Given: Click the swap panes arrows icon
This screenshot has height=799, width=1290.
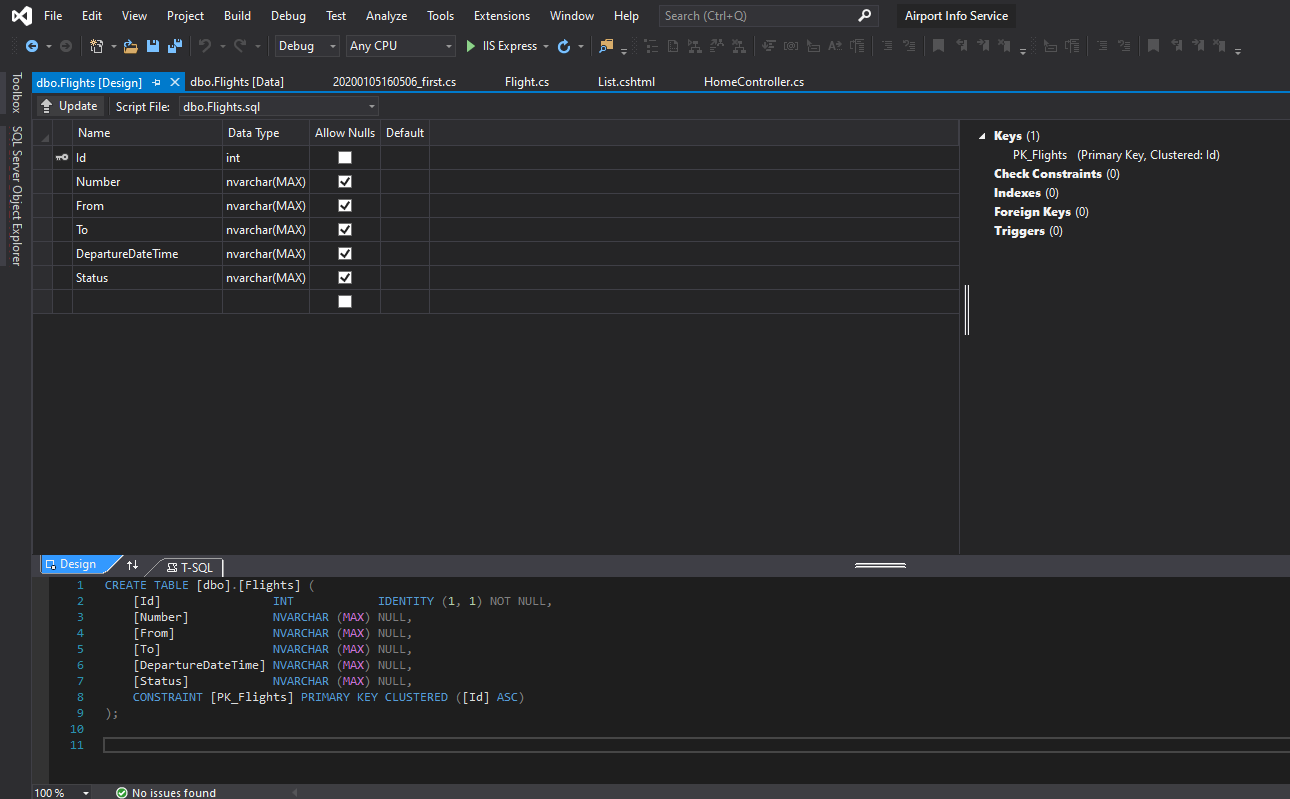Looking at the screenshot, I should click(x=133, y=566).
